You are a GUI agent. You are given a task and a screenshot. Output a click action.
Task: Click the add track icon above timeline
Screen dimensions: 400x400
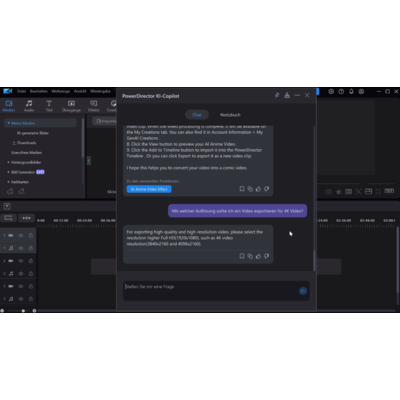coord(7,206)
